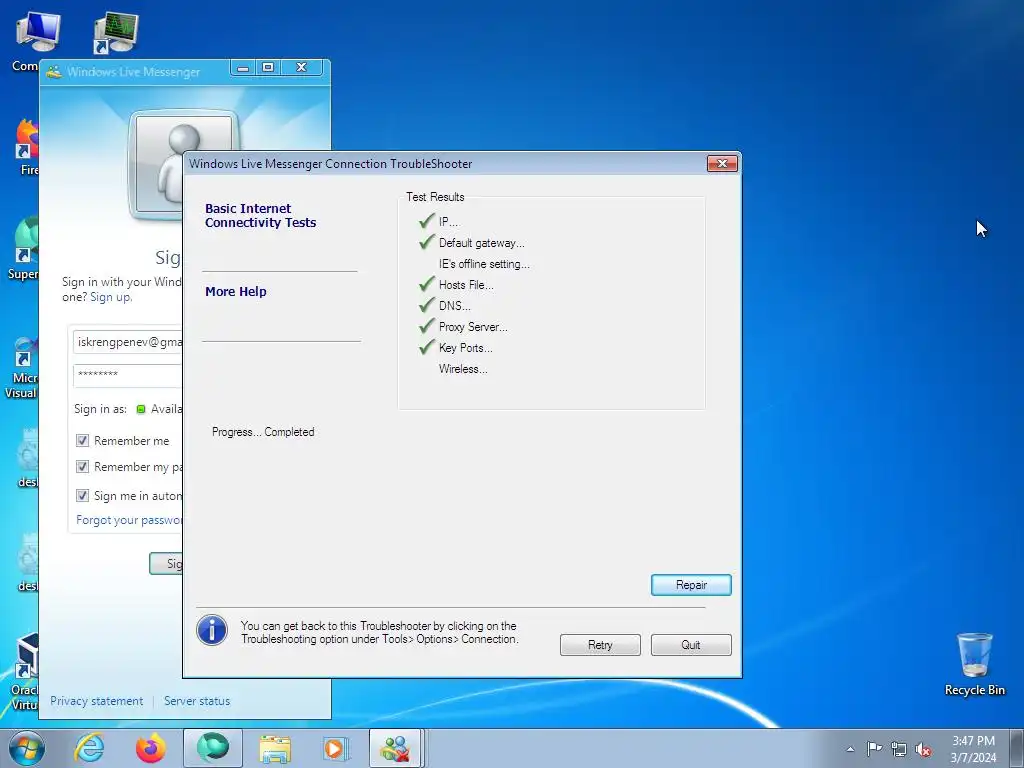Click the check mark beside Key Ports

click(x=427, y=346)
